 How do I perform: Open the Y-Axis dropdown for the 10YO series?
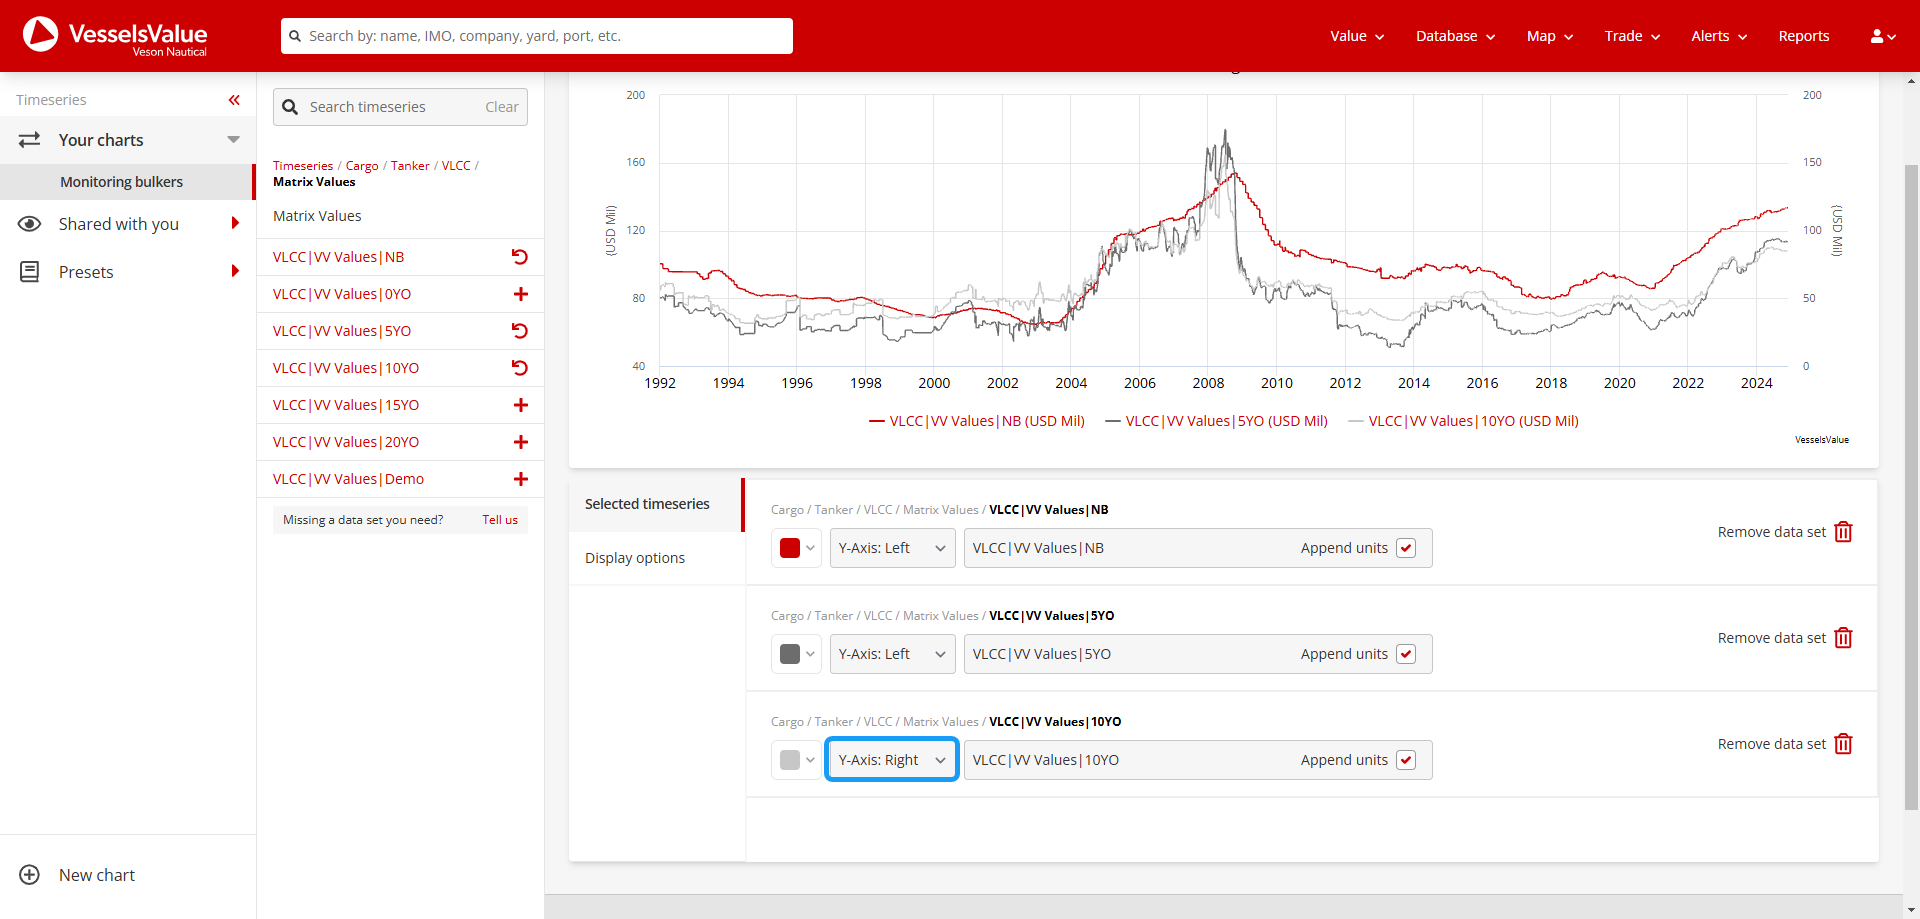click(891, 759)
